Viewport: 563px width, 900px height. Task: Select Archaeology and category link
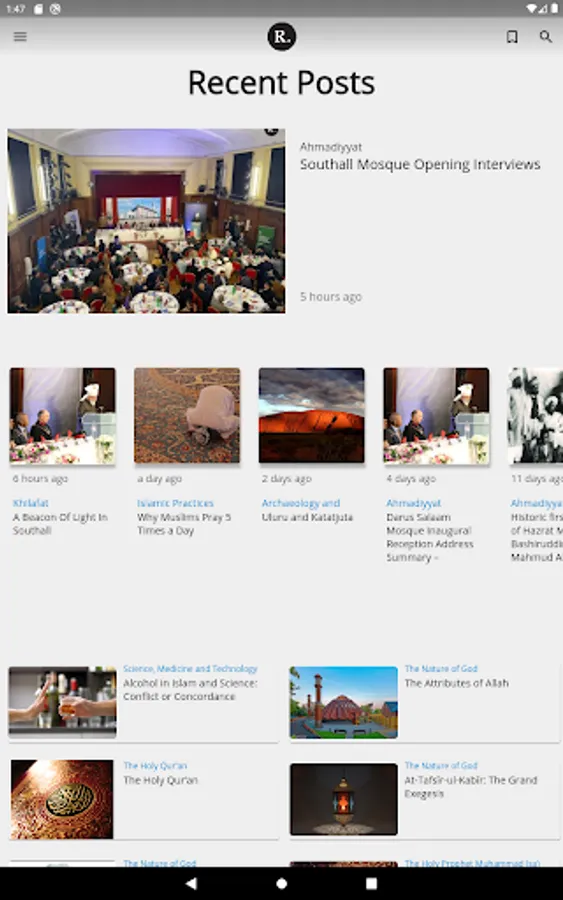[301, 503]
